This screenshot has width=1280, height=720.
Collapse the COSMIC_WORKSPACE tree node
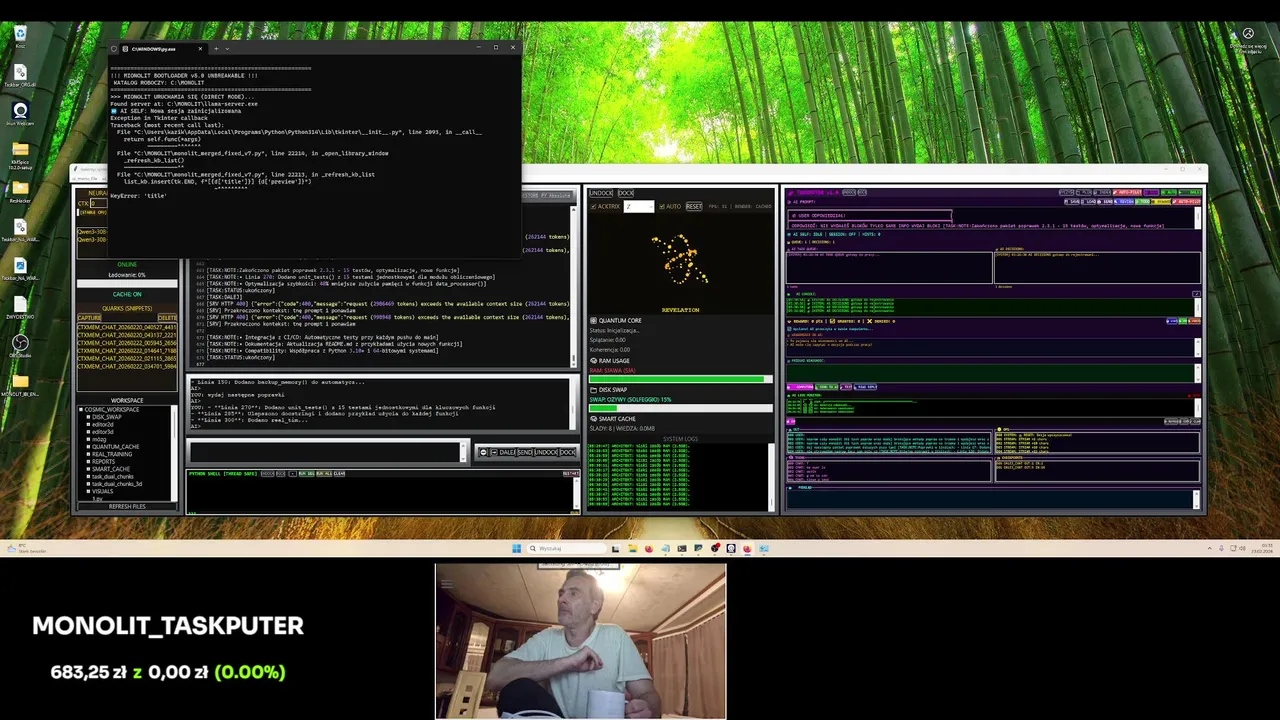click(x=80, y=409)
